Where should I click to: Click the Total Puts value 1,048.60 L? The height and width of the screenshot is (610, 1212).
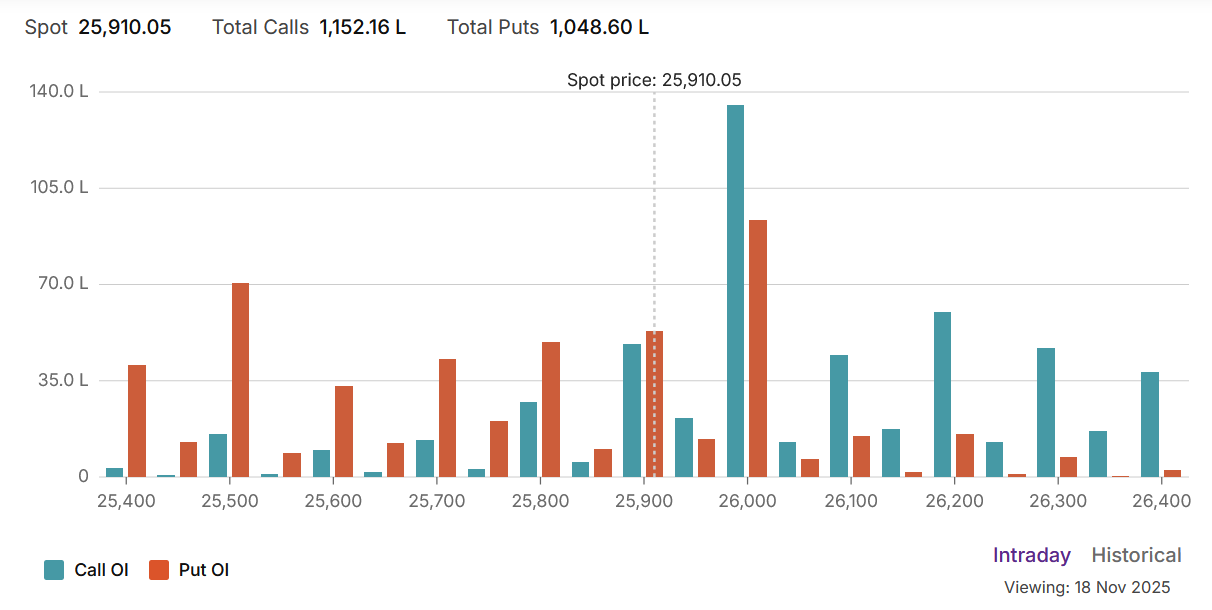pos(599,27)
